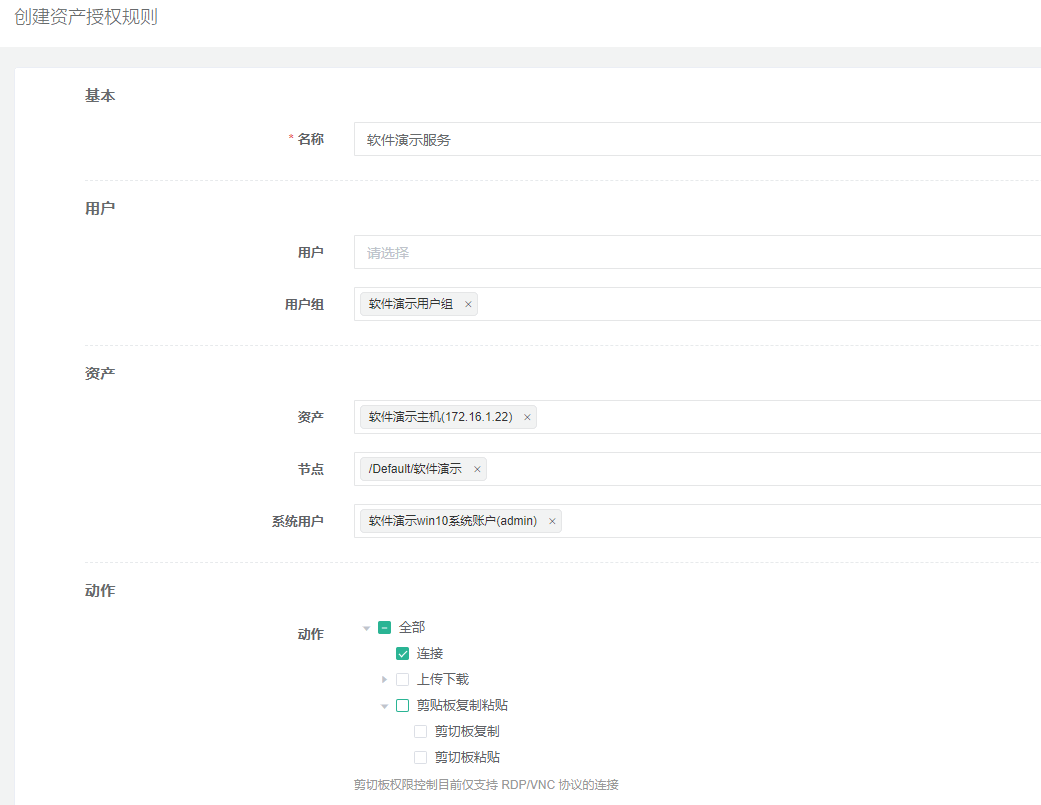Open the 资产 select field
This screenshot has width=1041, height=805.
[x=697, y=417]
